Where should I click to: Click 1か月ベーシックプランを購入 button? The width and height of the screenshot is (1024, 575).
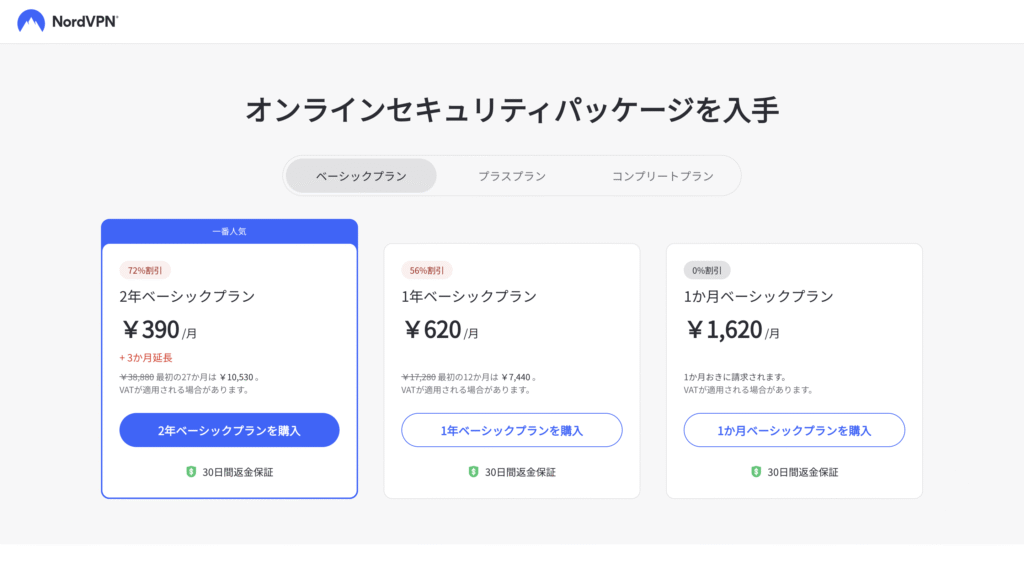[x=794, y=430]
